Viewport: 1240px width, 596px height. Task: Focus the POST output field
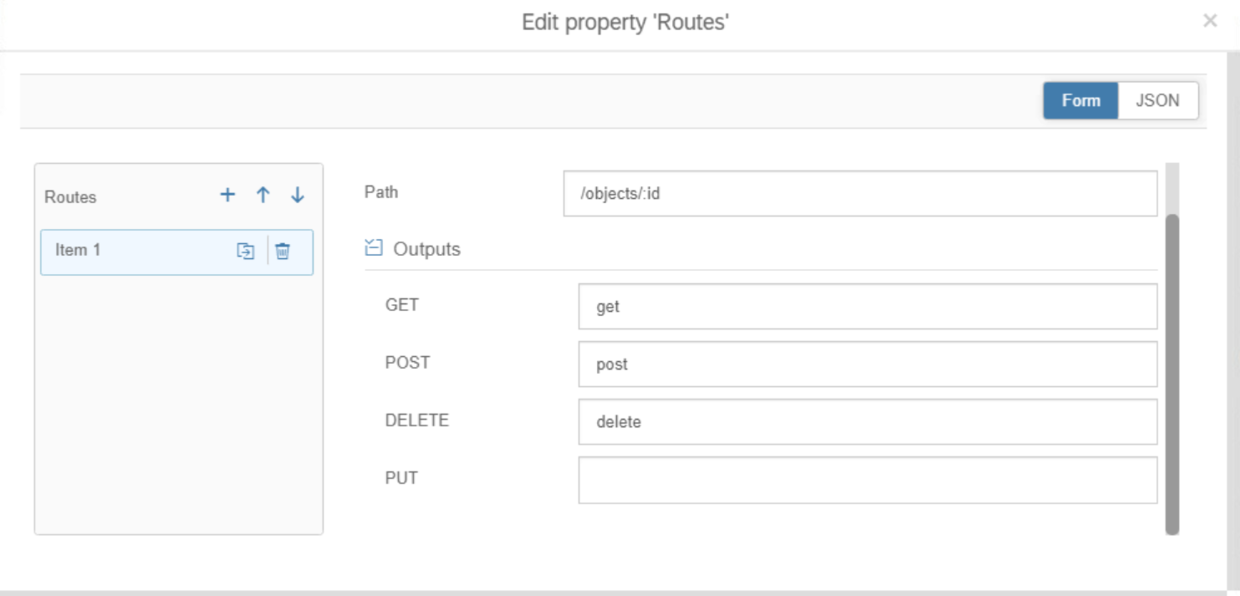click(867, 365)
